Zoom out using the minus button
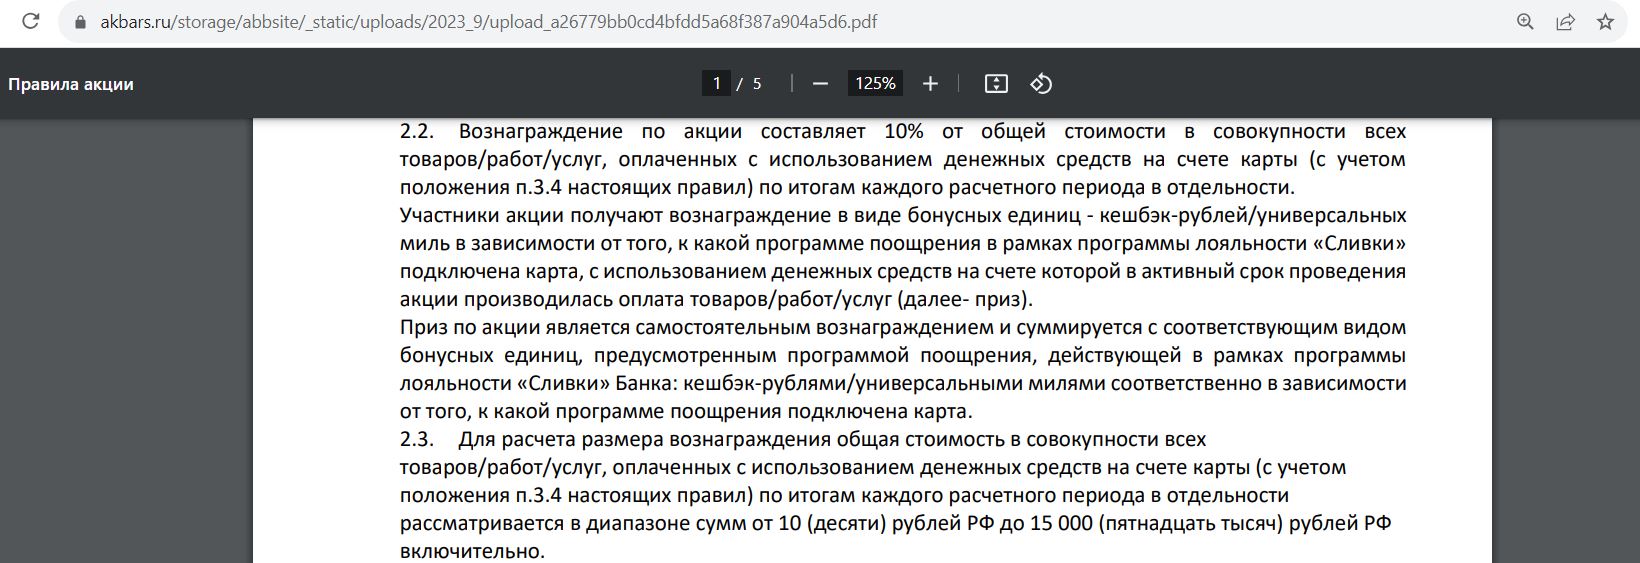This screenshot has height=563, width=1640. point(820,84)
